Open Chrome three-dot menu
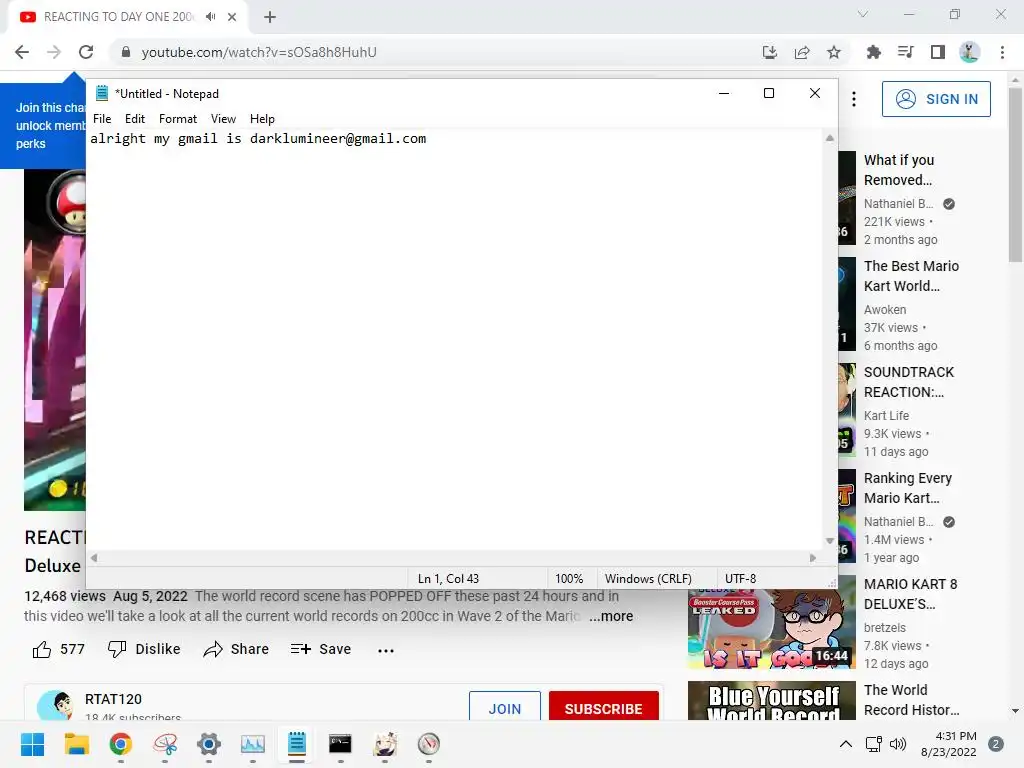This screenshot has height=768, width=1024. pos(1002,52)
